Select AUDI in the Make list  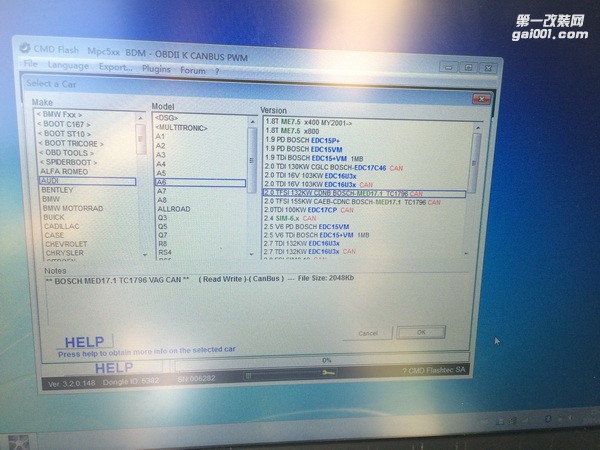pos(54,180)
